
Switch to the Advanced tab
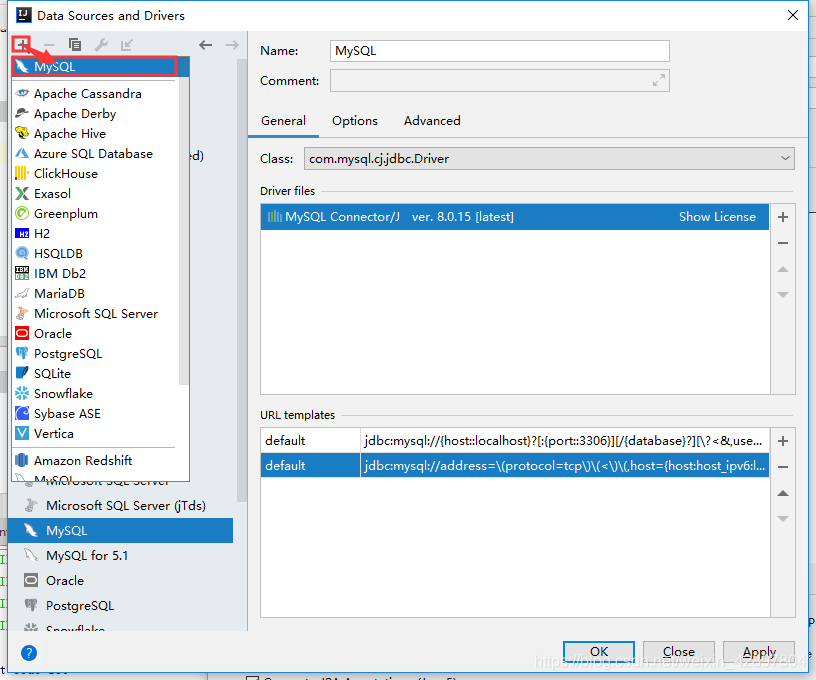click(432, 121)
